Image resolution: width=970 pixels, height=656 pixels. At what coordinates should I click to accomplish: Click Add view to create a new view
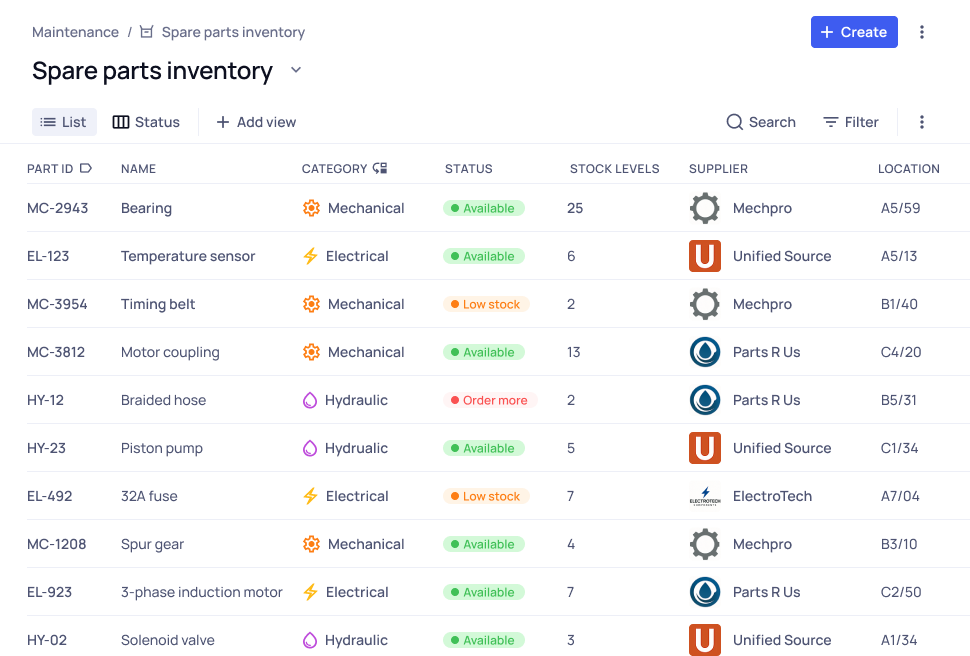pos(256,122)
